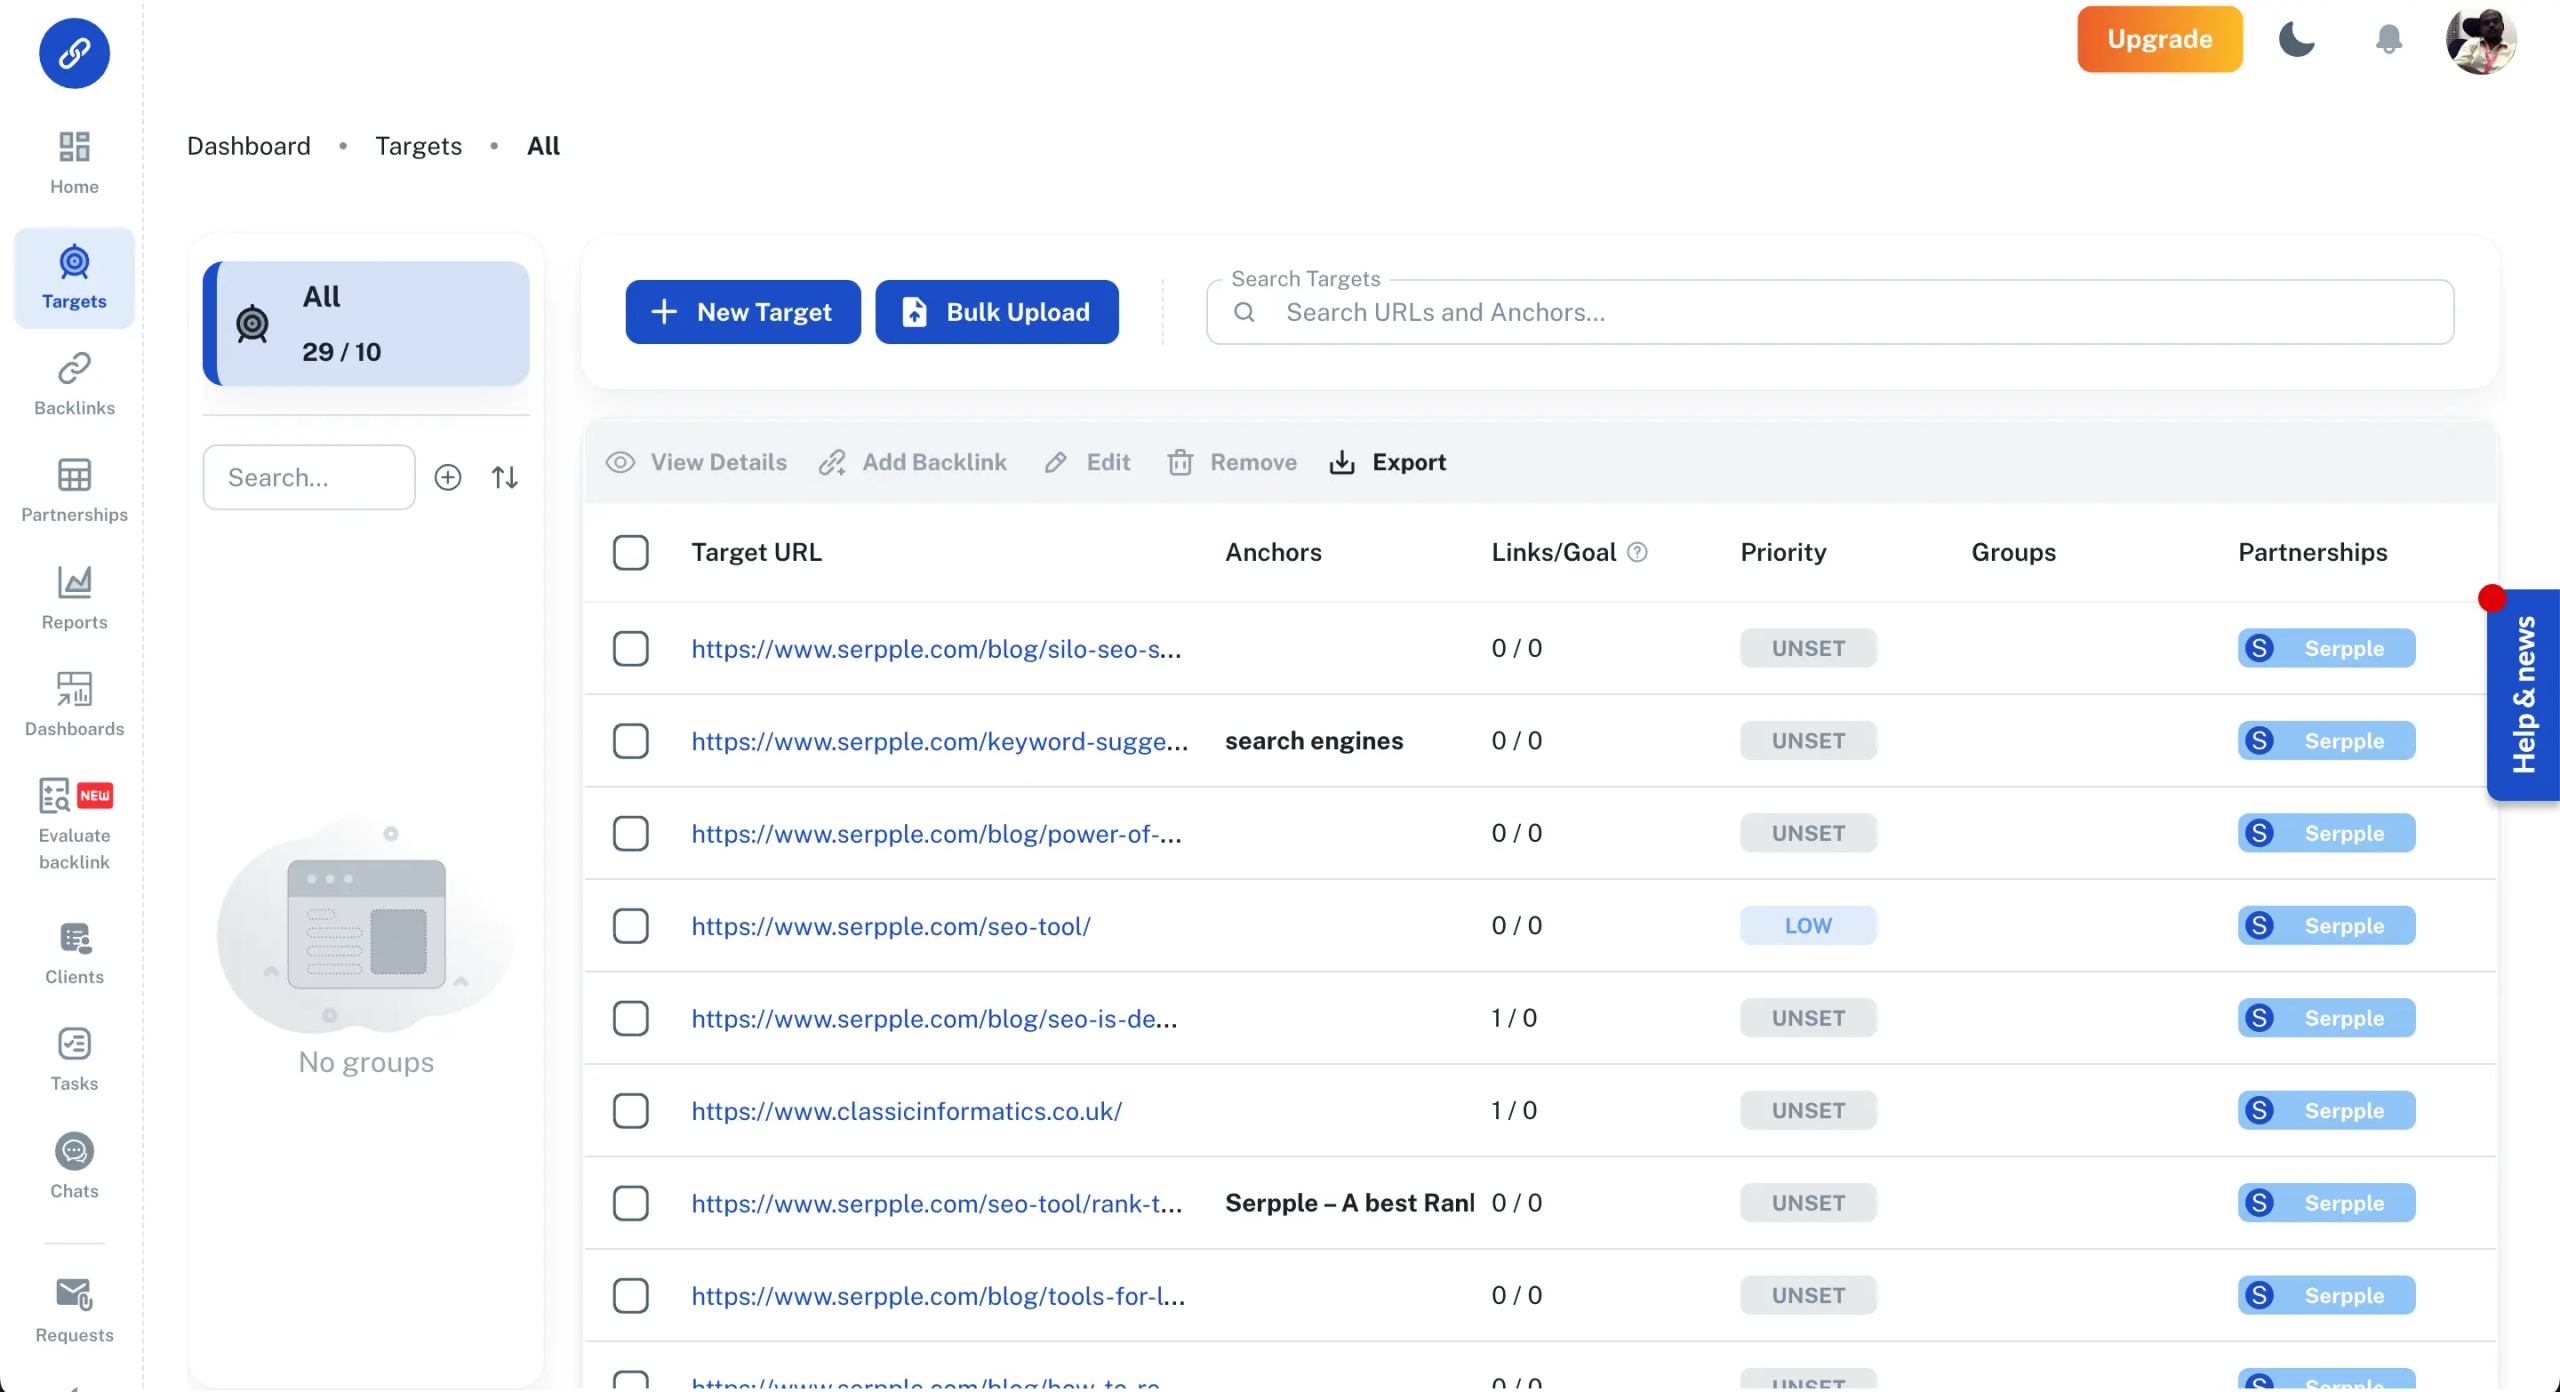Viewport: 2560px width, 1392px height.
Task: Go to Dashboard breadcrumb
Action: point(249,146)
